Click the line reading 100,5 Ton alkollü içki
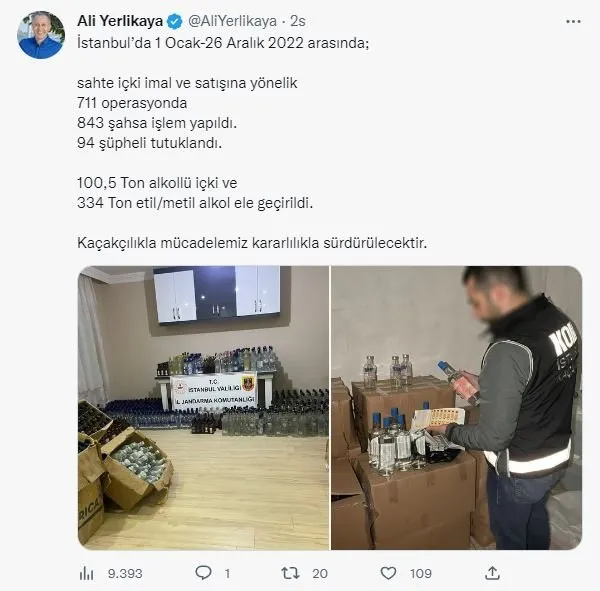Screen dimensions: 600x591 coord(157,183)
